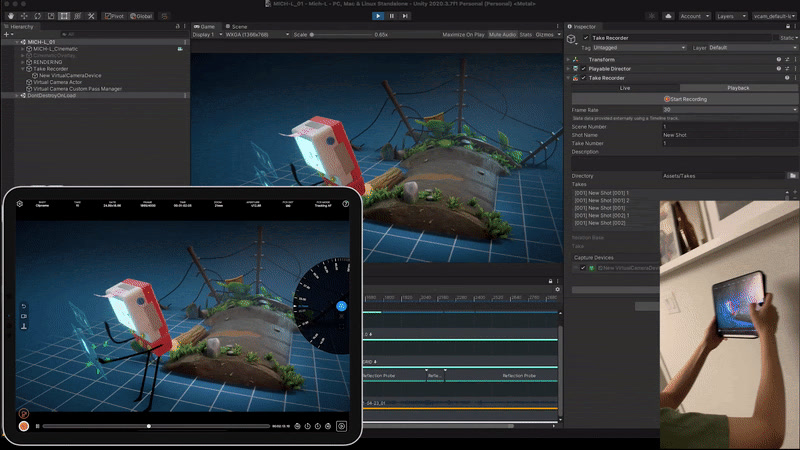Open Playable Director presets icon

pyautogui.click(x=787, y=69)
